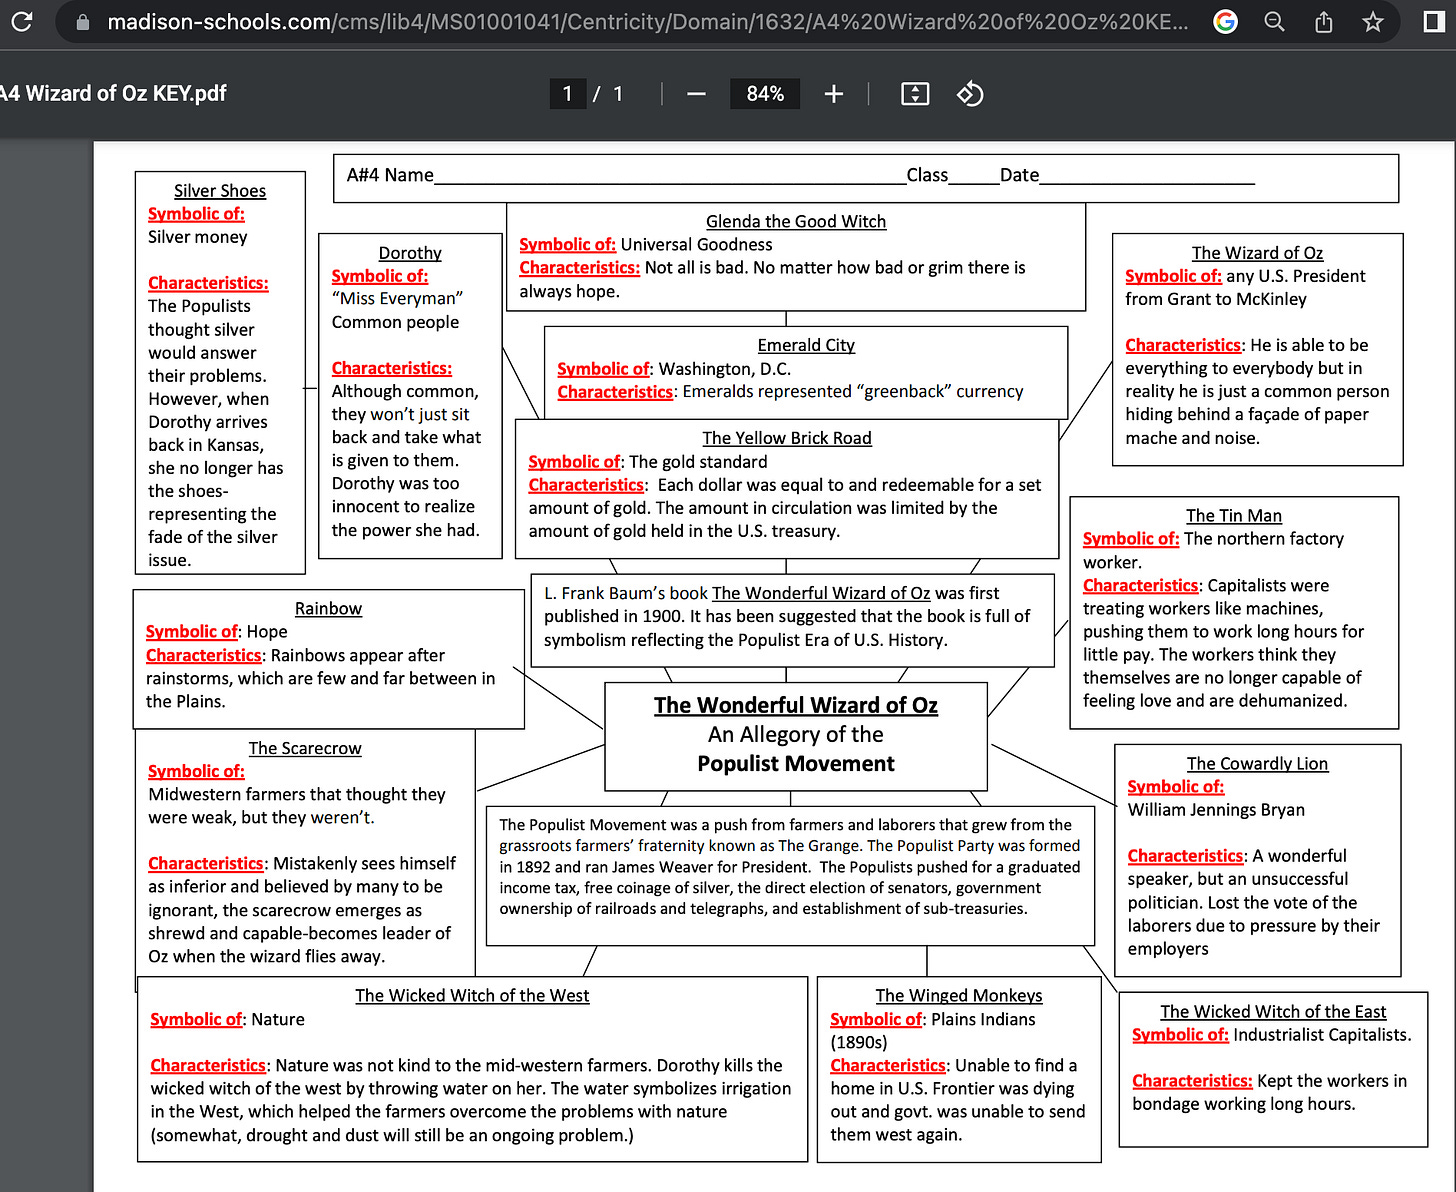This screenshot has height=1192, width=1456.
Task: Select the 'Dorothy' box heading
Action: [410, 253]
